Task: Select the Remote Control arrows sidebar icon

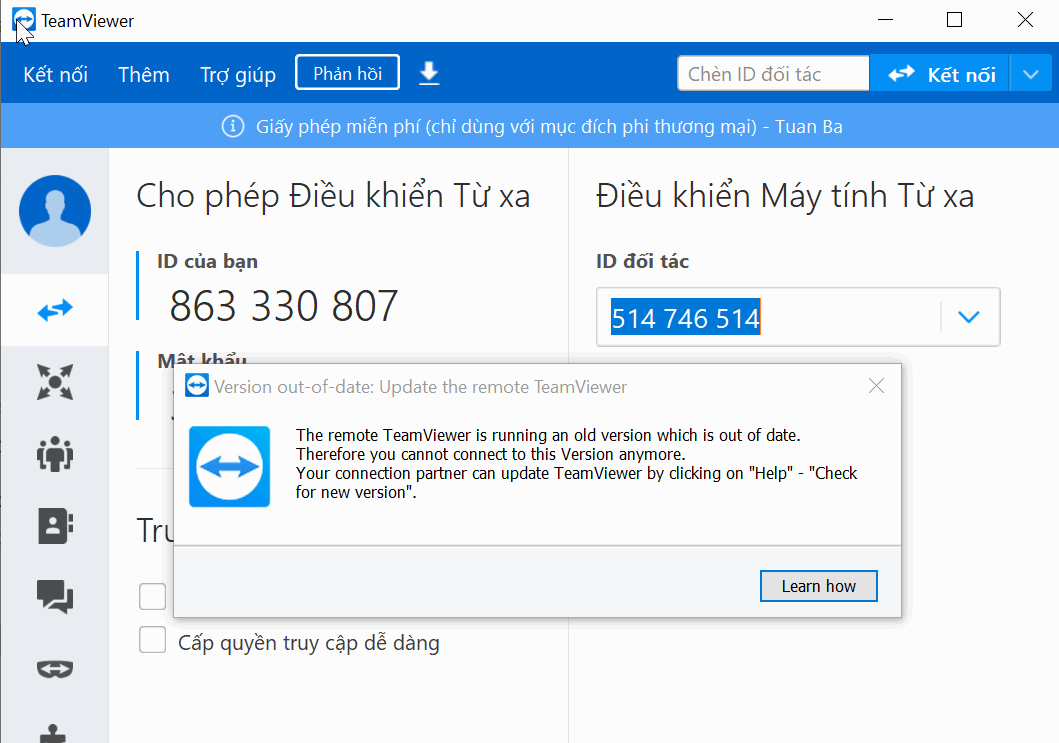Action: tap(55, 309)
